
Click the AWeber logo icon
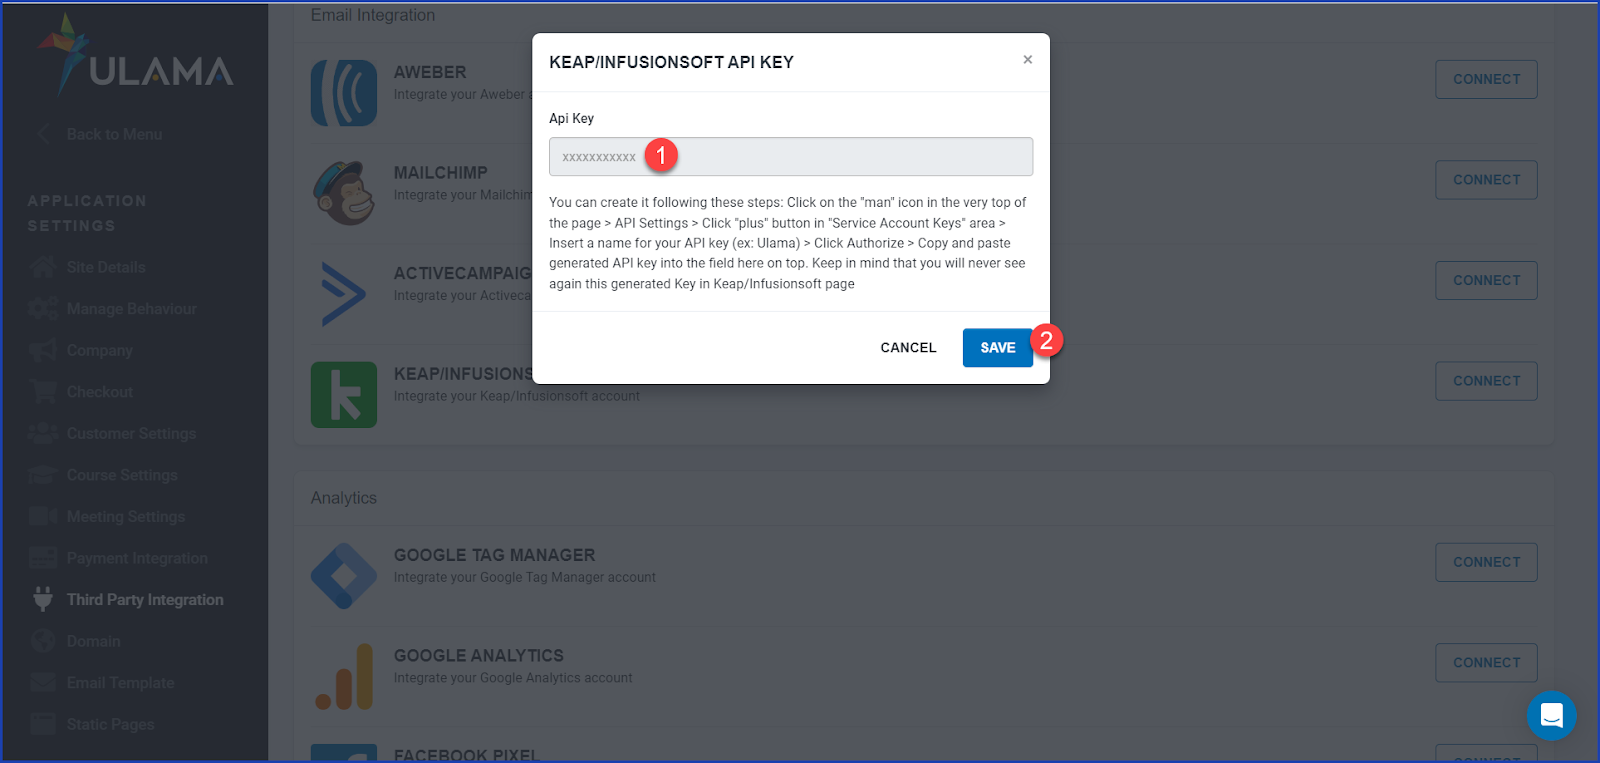pos(344,93)
